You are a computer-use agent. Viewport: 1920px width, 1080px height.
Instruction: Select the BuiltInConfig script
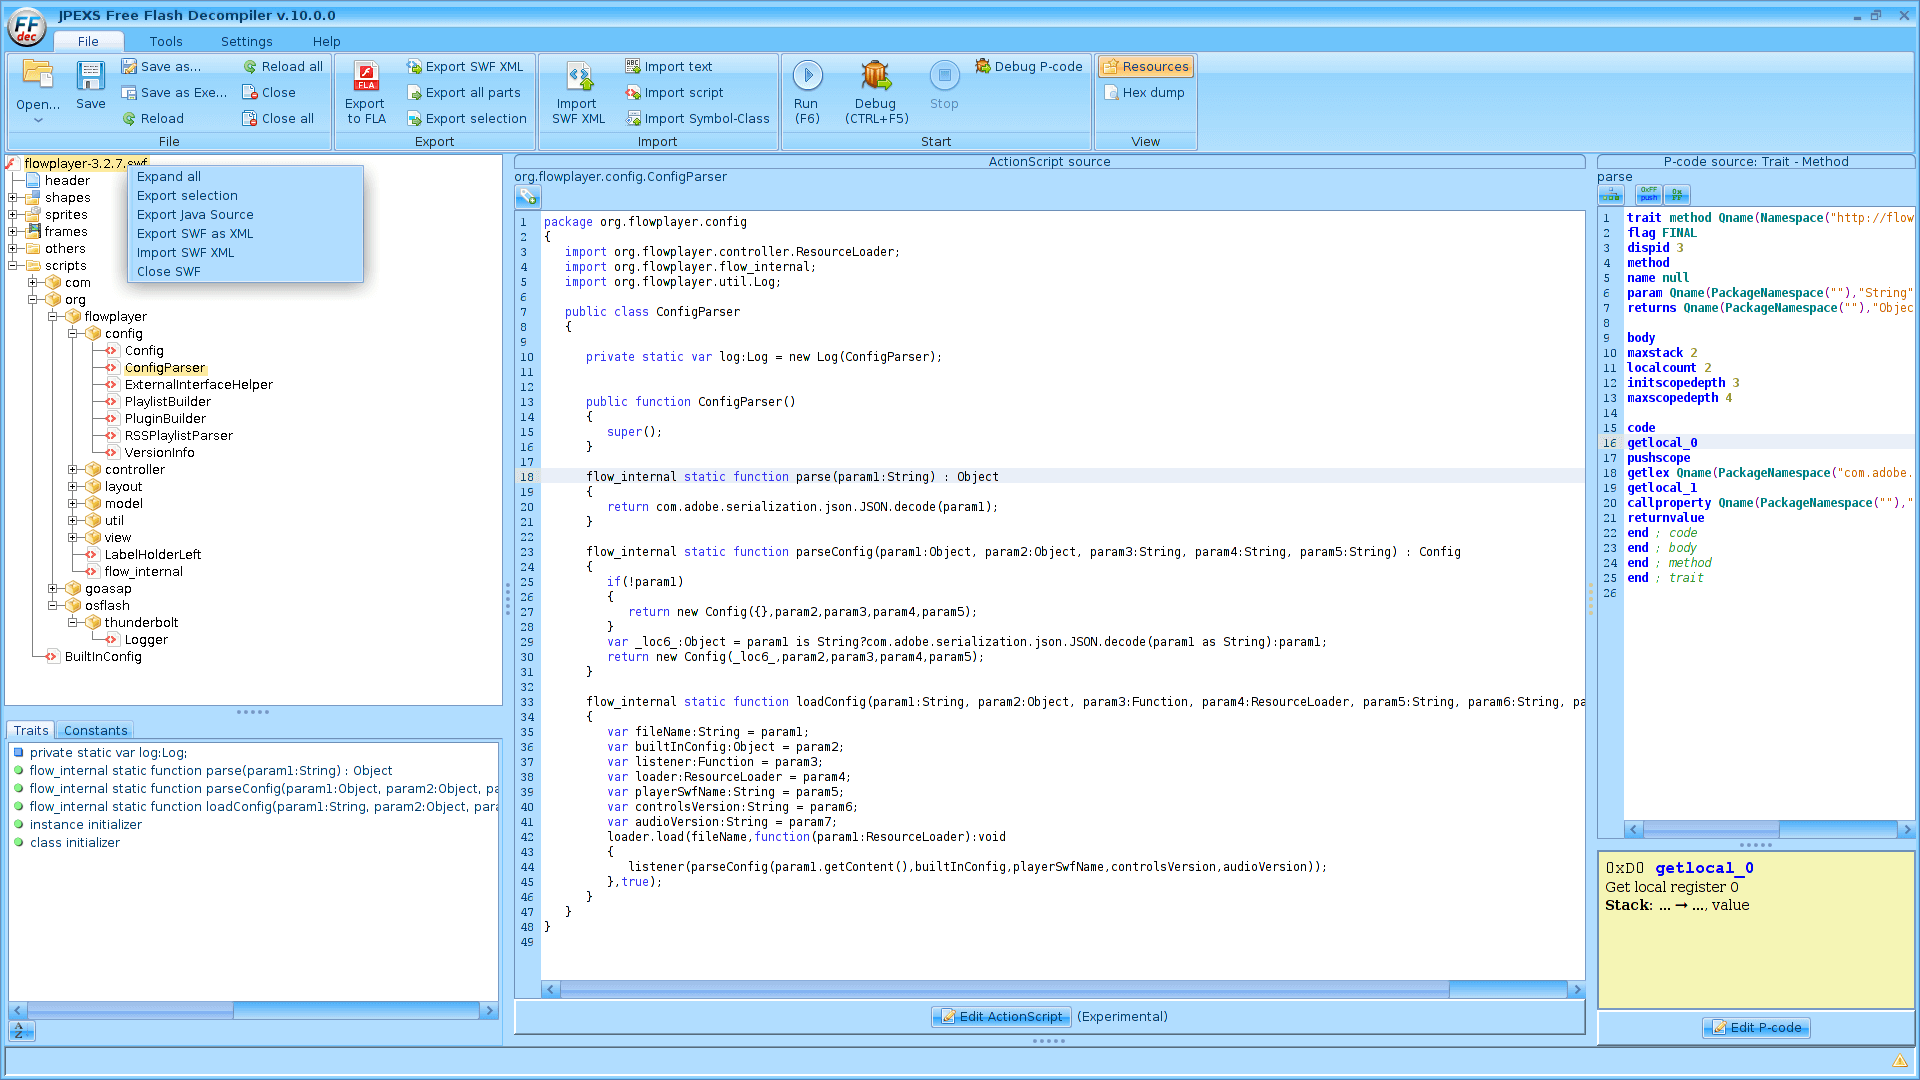(x=103, y=657)
